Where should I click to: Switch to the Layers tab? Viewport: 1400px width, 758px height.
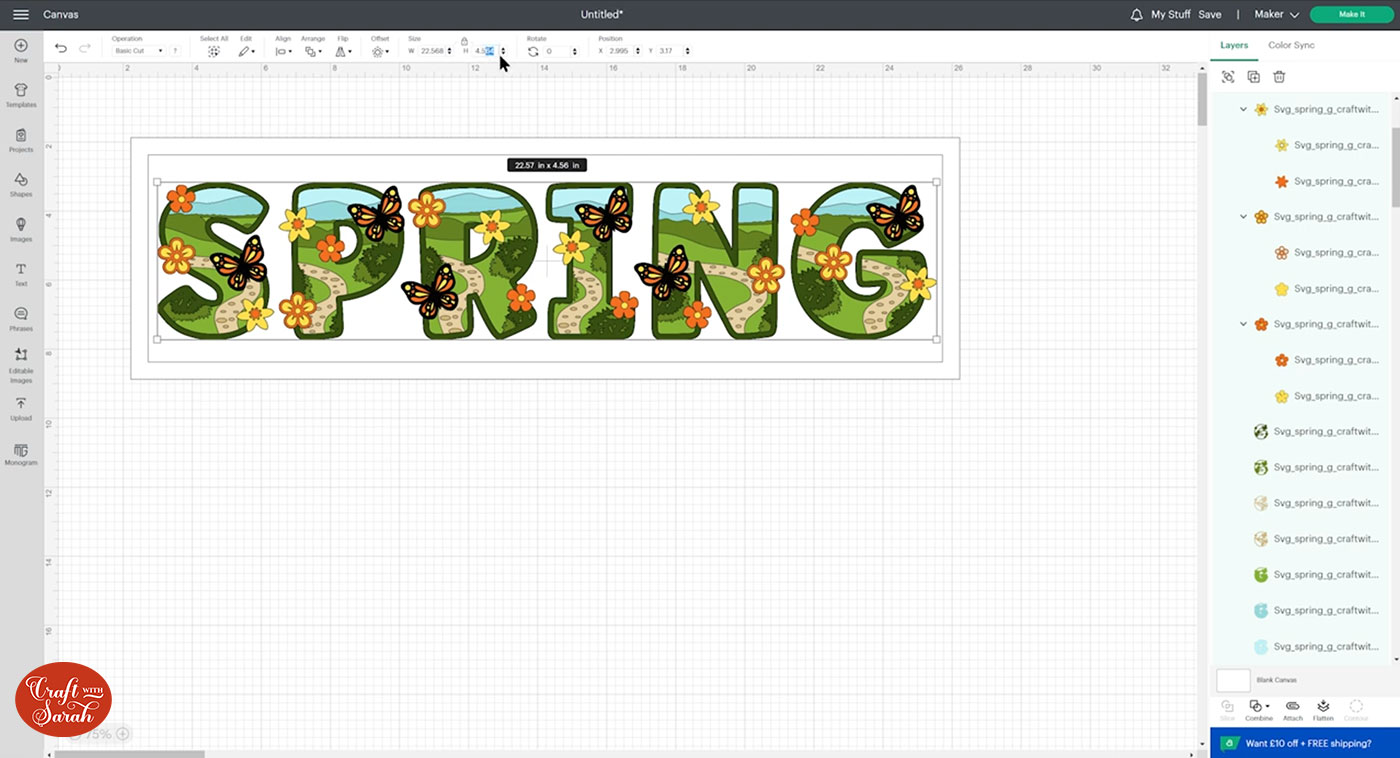pyautogui.click(x=1234, y=45)
